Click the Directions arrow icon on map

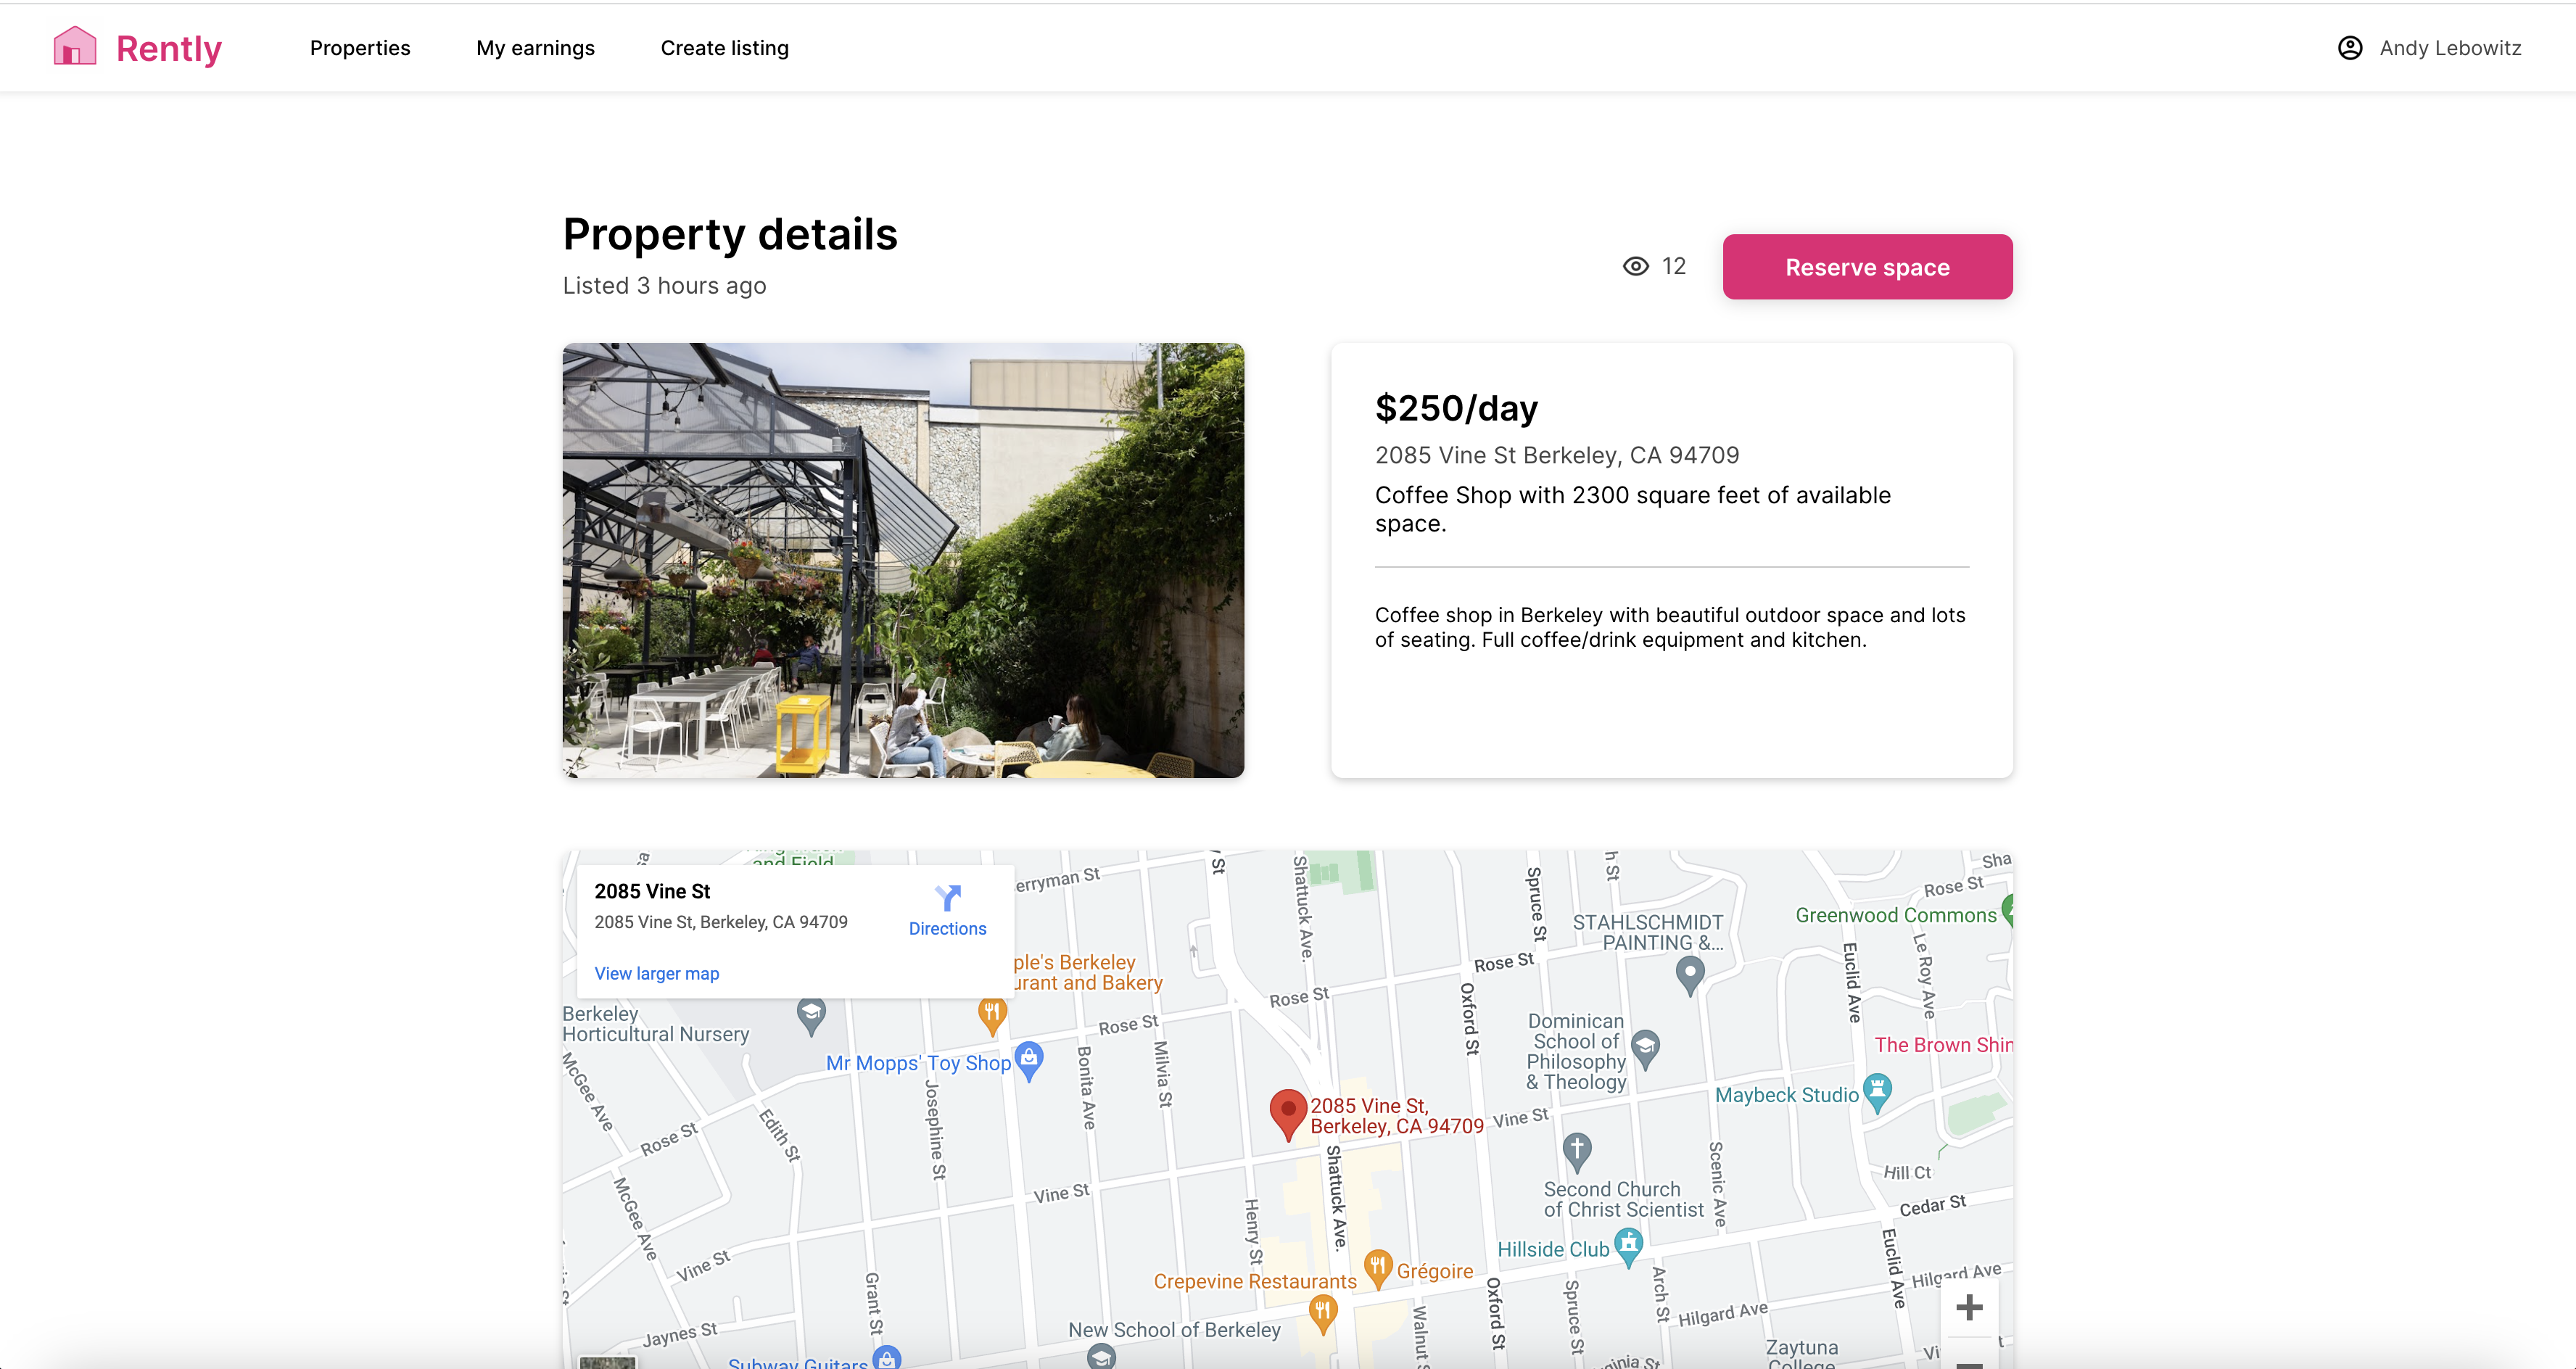tap(947, 897)
